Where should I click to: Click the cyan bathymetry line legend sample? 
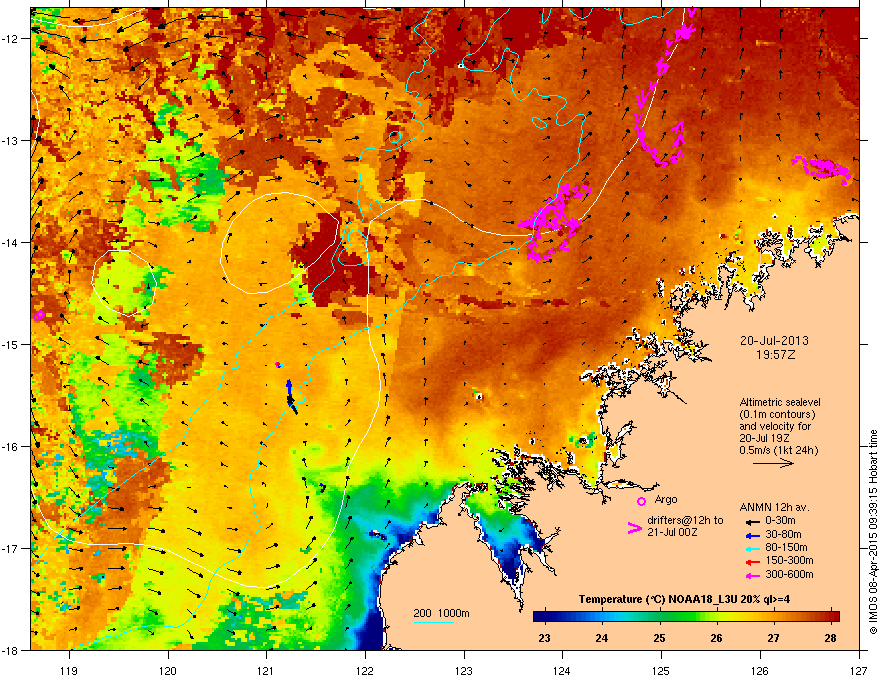pos(433,622)
